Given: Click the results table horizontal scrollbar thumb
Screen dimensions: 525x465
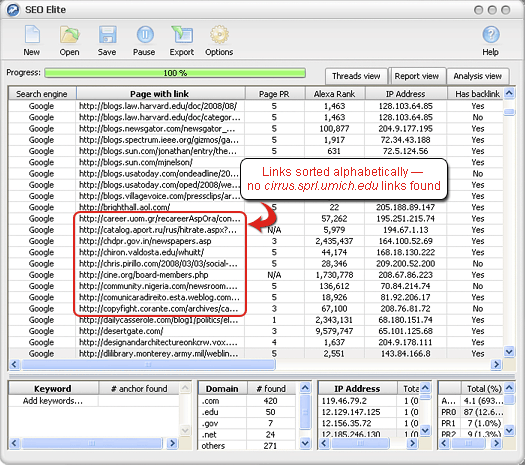Looking at the screenshot, I should point(148,364).
